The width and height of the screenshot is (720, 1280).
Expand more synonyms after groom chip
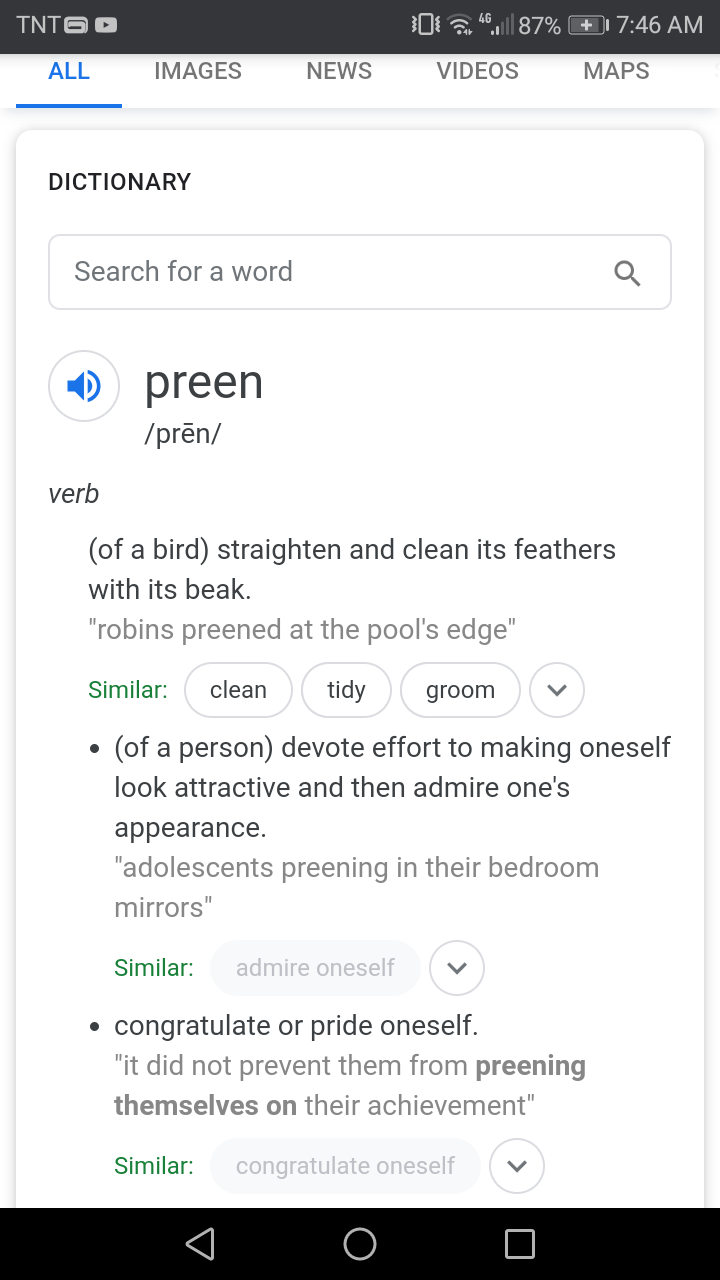[557, 690]
